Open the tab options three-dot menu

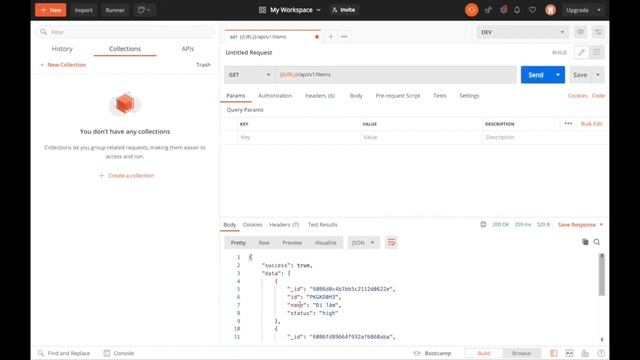[344, 37]
